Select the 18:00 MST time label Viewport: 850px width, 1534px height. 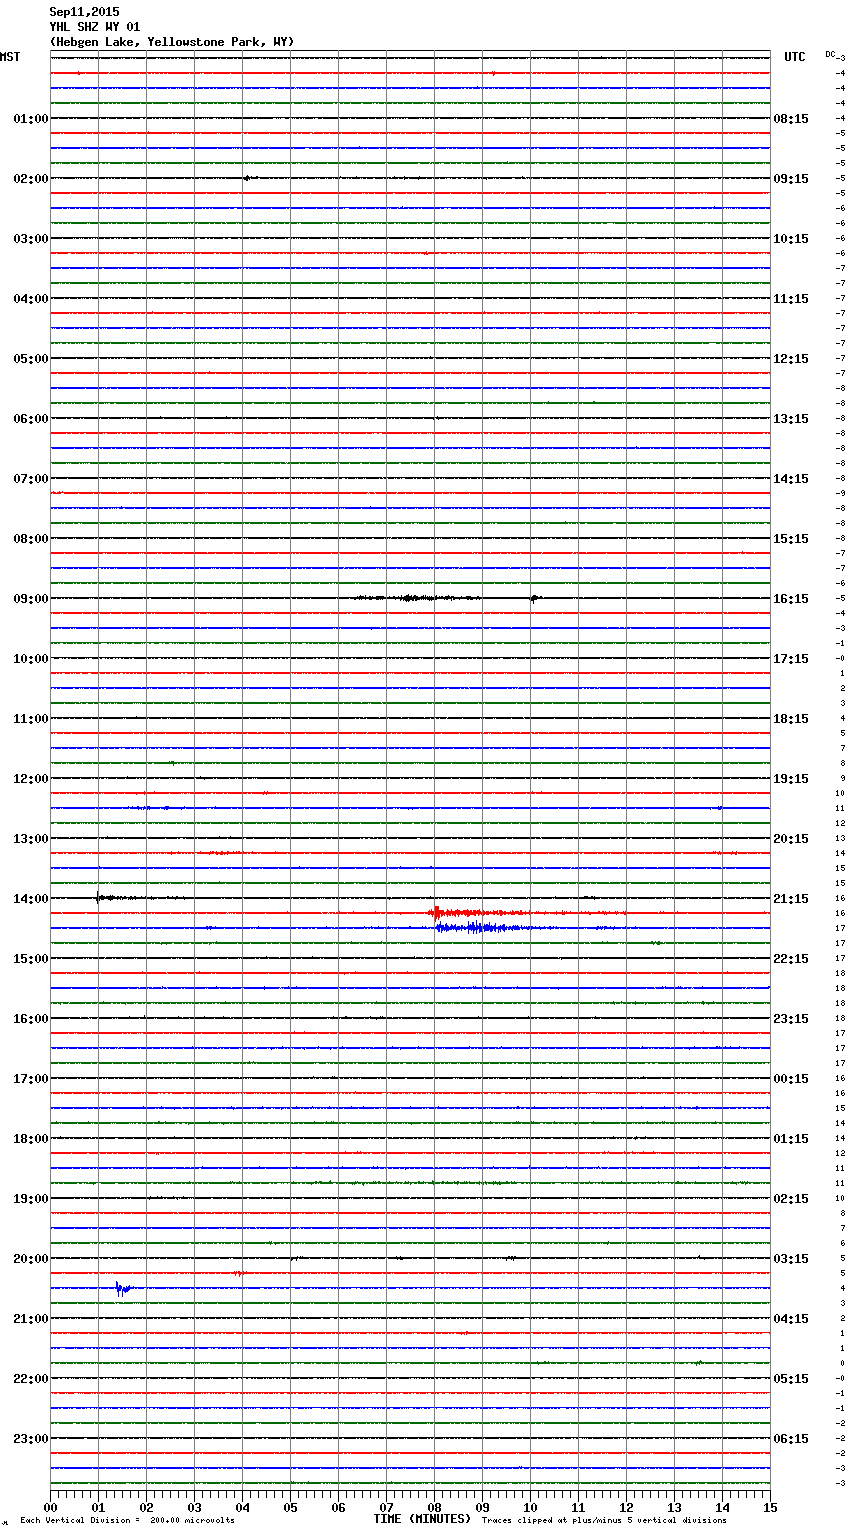coord(31,1139)
